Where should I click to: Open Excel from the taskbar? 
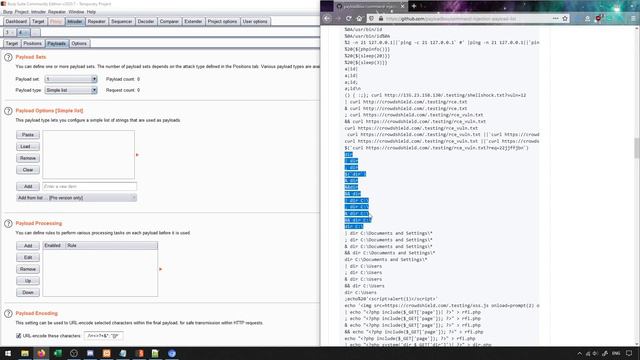click(58, 353)
